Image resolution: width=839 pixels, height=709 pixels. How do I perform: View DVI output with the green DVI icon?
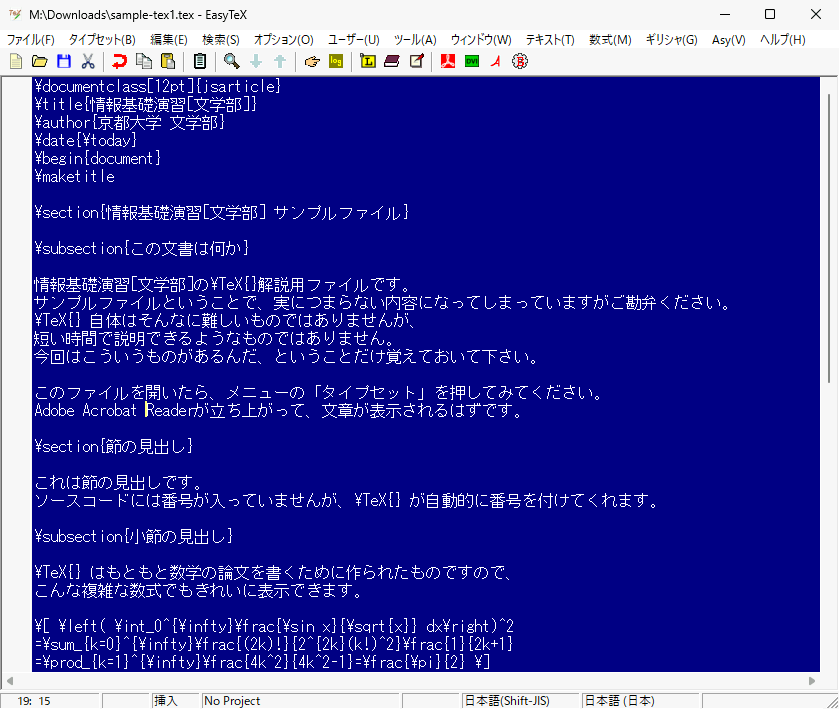[x=472, y=62]
